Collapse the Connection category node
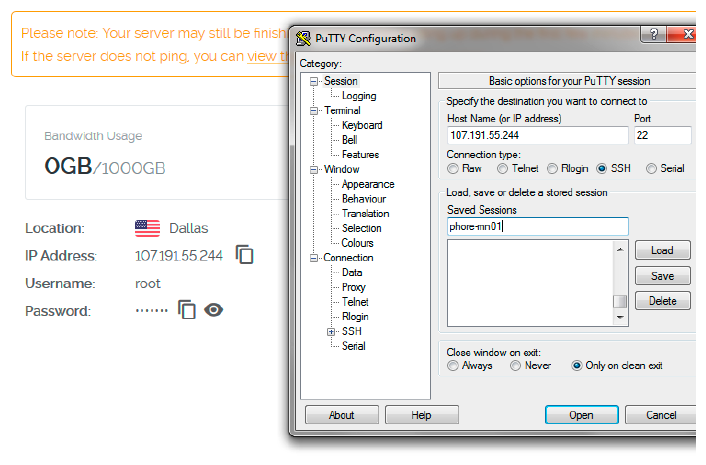The width and height of the screenshot is (706, 465). pos(314,258)
